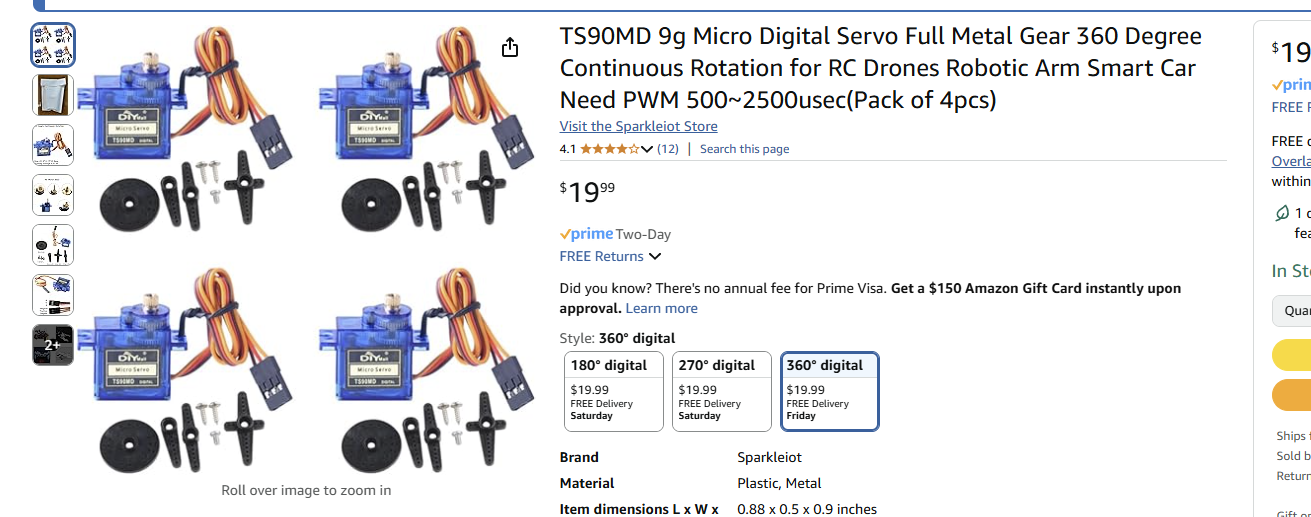Open the Search this page link
The image size is (1311, 517).
744,149
